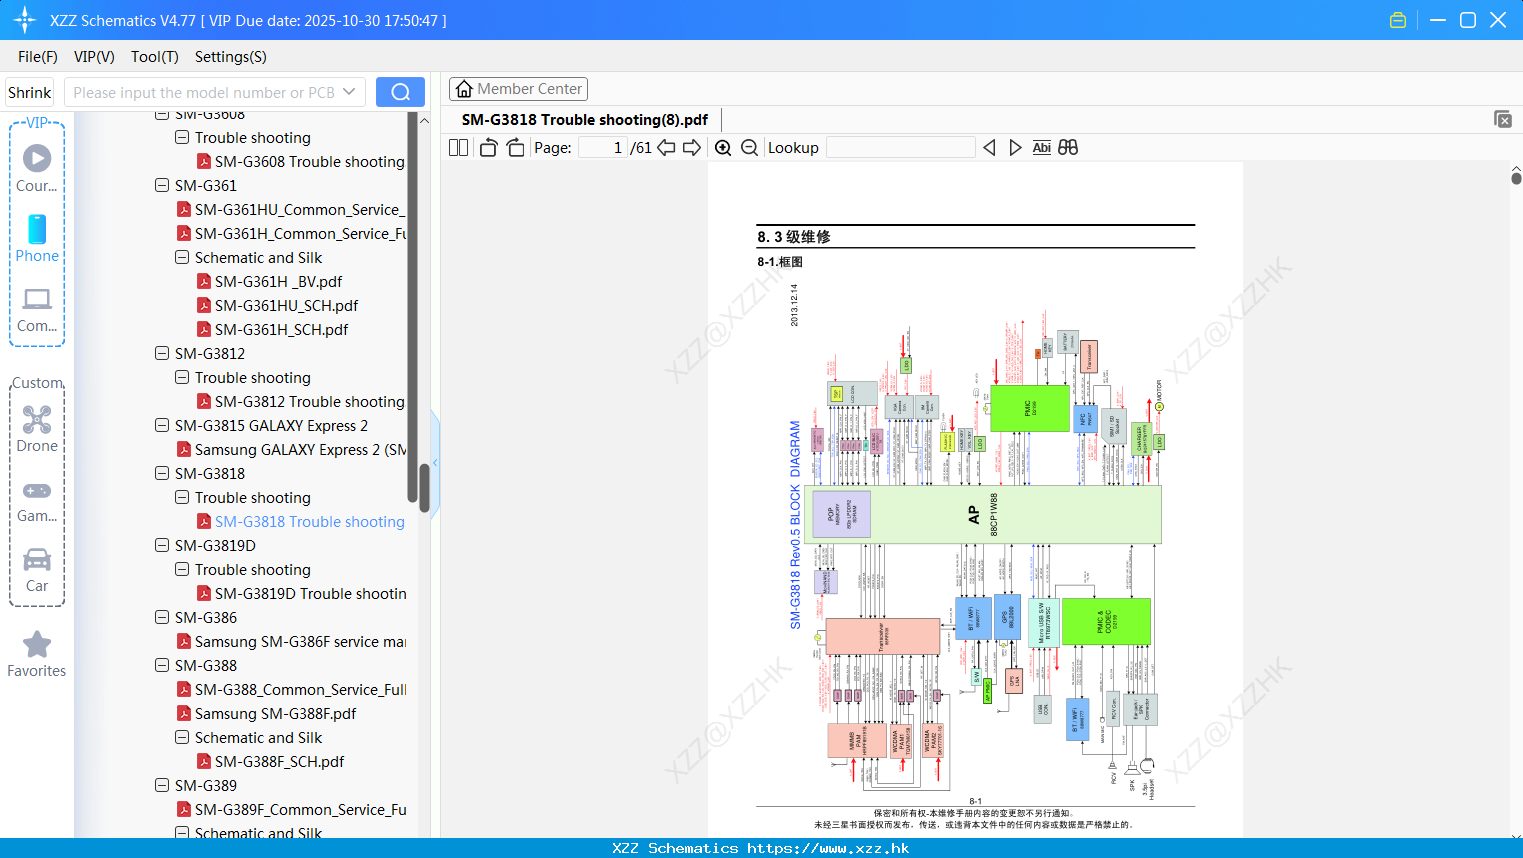Open Samsung SM-G388F.pdf
This screenshot has width=1523, height=858.
[x=267, y=713]
